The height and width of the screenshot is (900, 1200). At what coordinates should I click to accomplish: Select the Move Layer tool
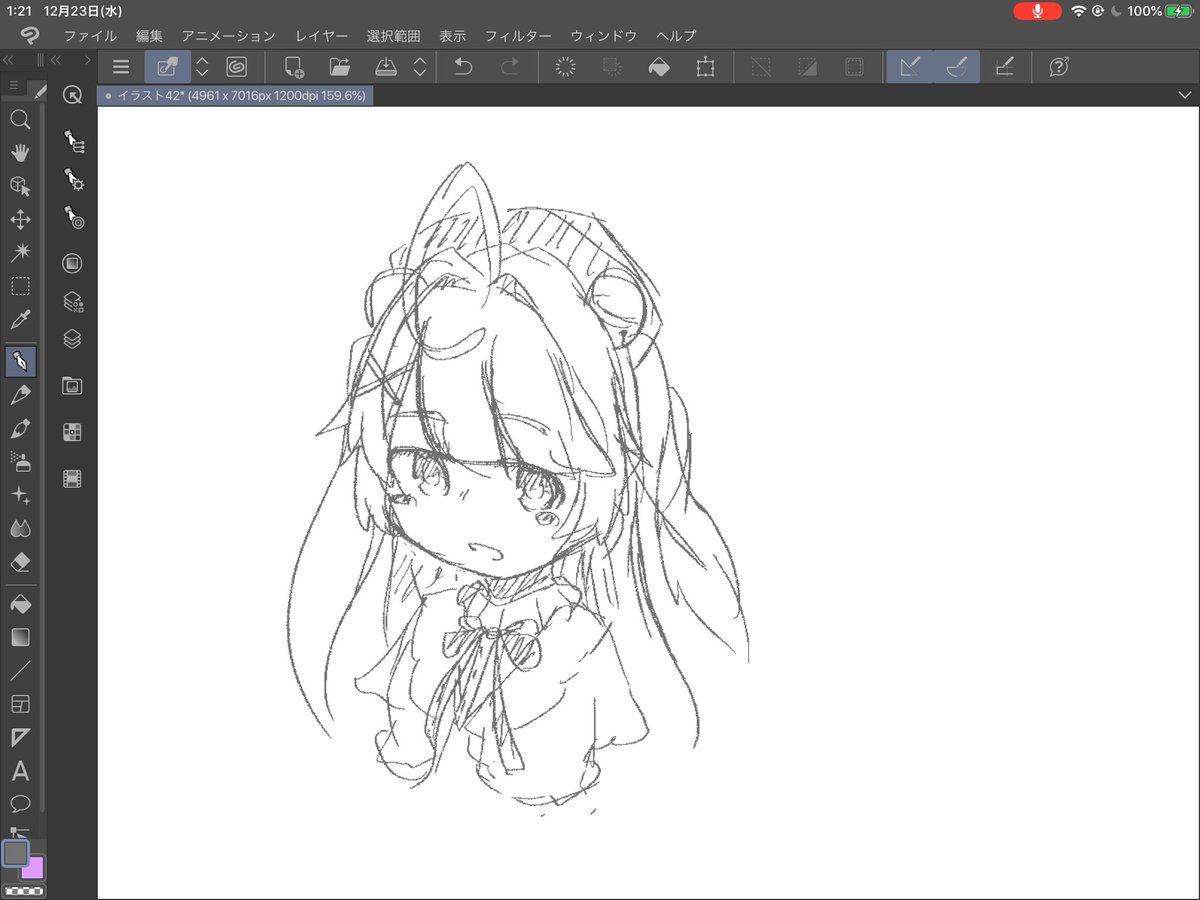point(20,219)
